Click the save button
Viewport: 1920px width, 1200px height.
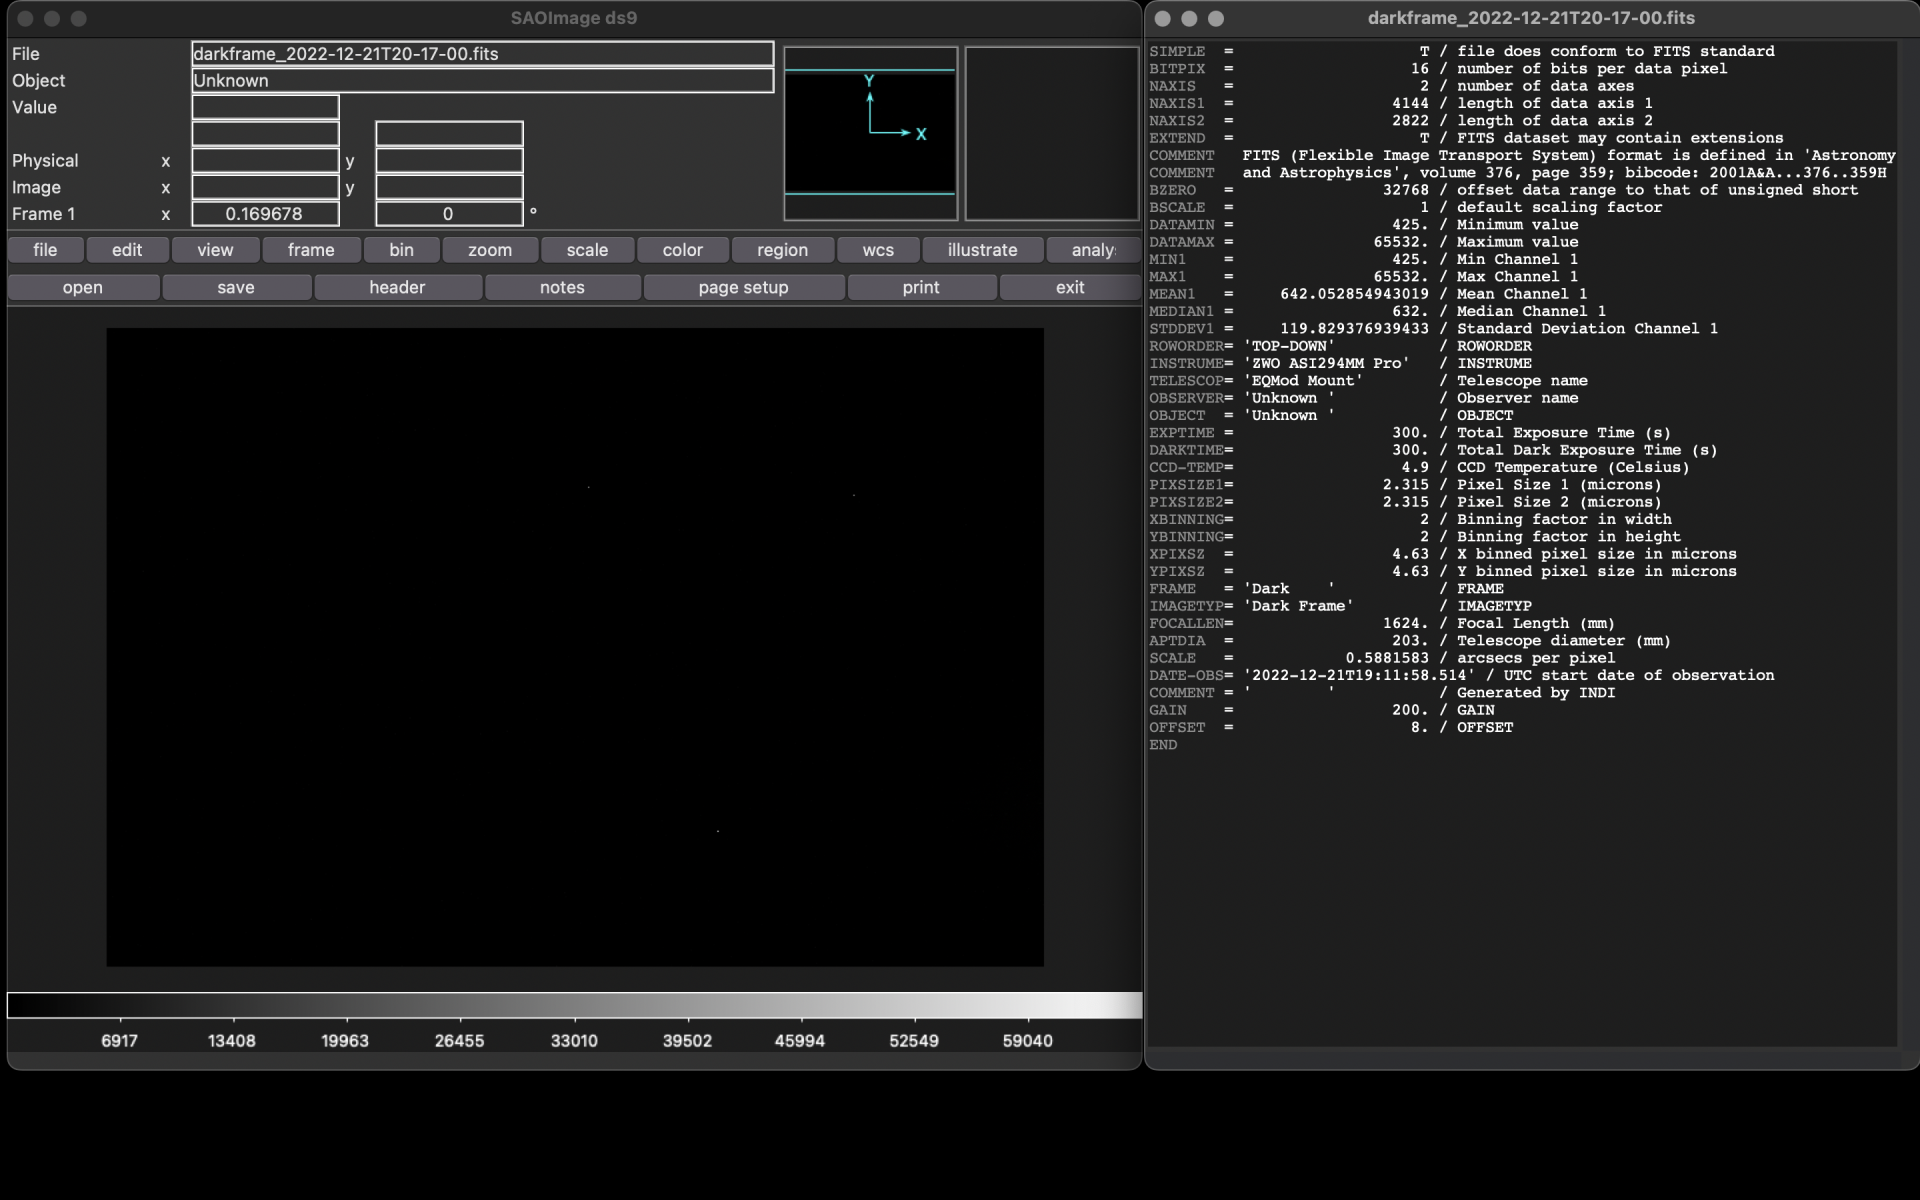point(236,287)
